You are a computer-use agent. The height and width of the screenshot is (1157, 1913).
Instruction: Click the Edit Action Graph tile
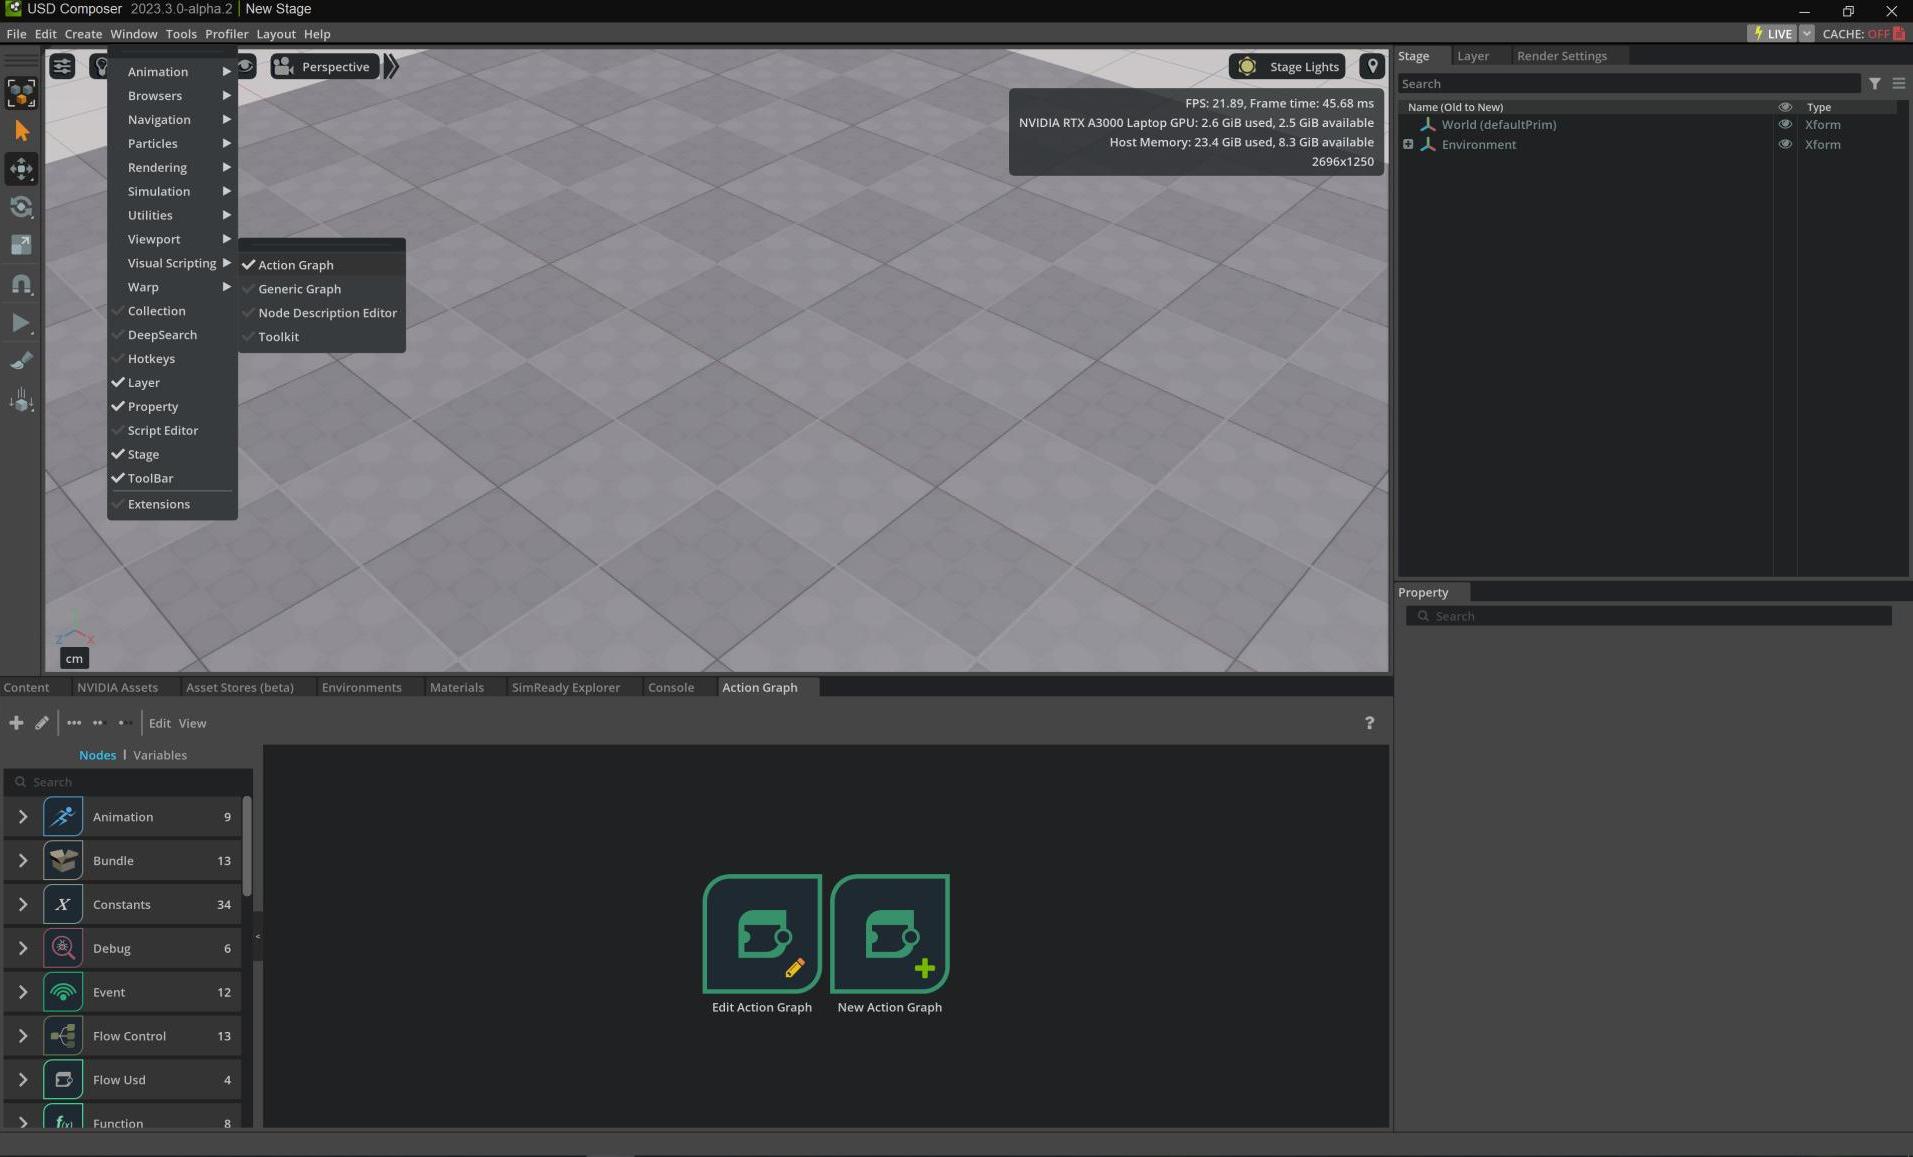pos(761,934)
